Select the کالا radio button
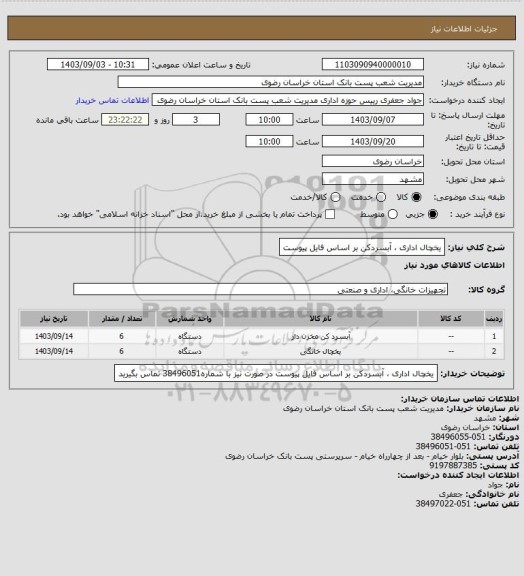Viewport: 524px width, 576px height. tap(416, 197)
